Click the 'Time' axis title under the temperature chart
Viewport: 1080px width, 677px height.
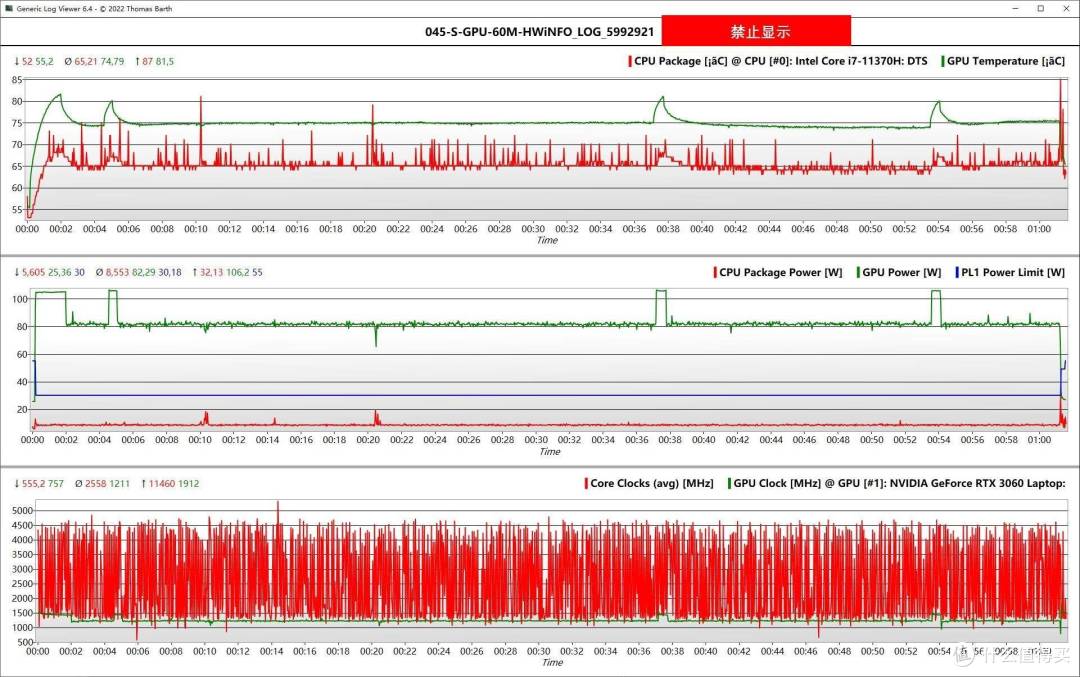(547, 240)
